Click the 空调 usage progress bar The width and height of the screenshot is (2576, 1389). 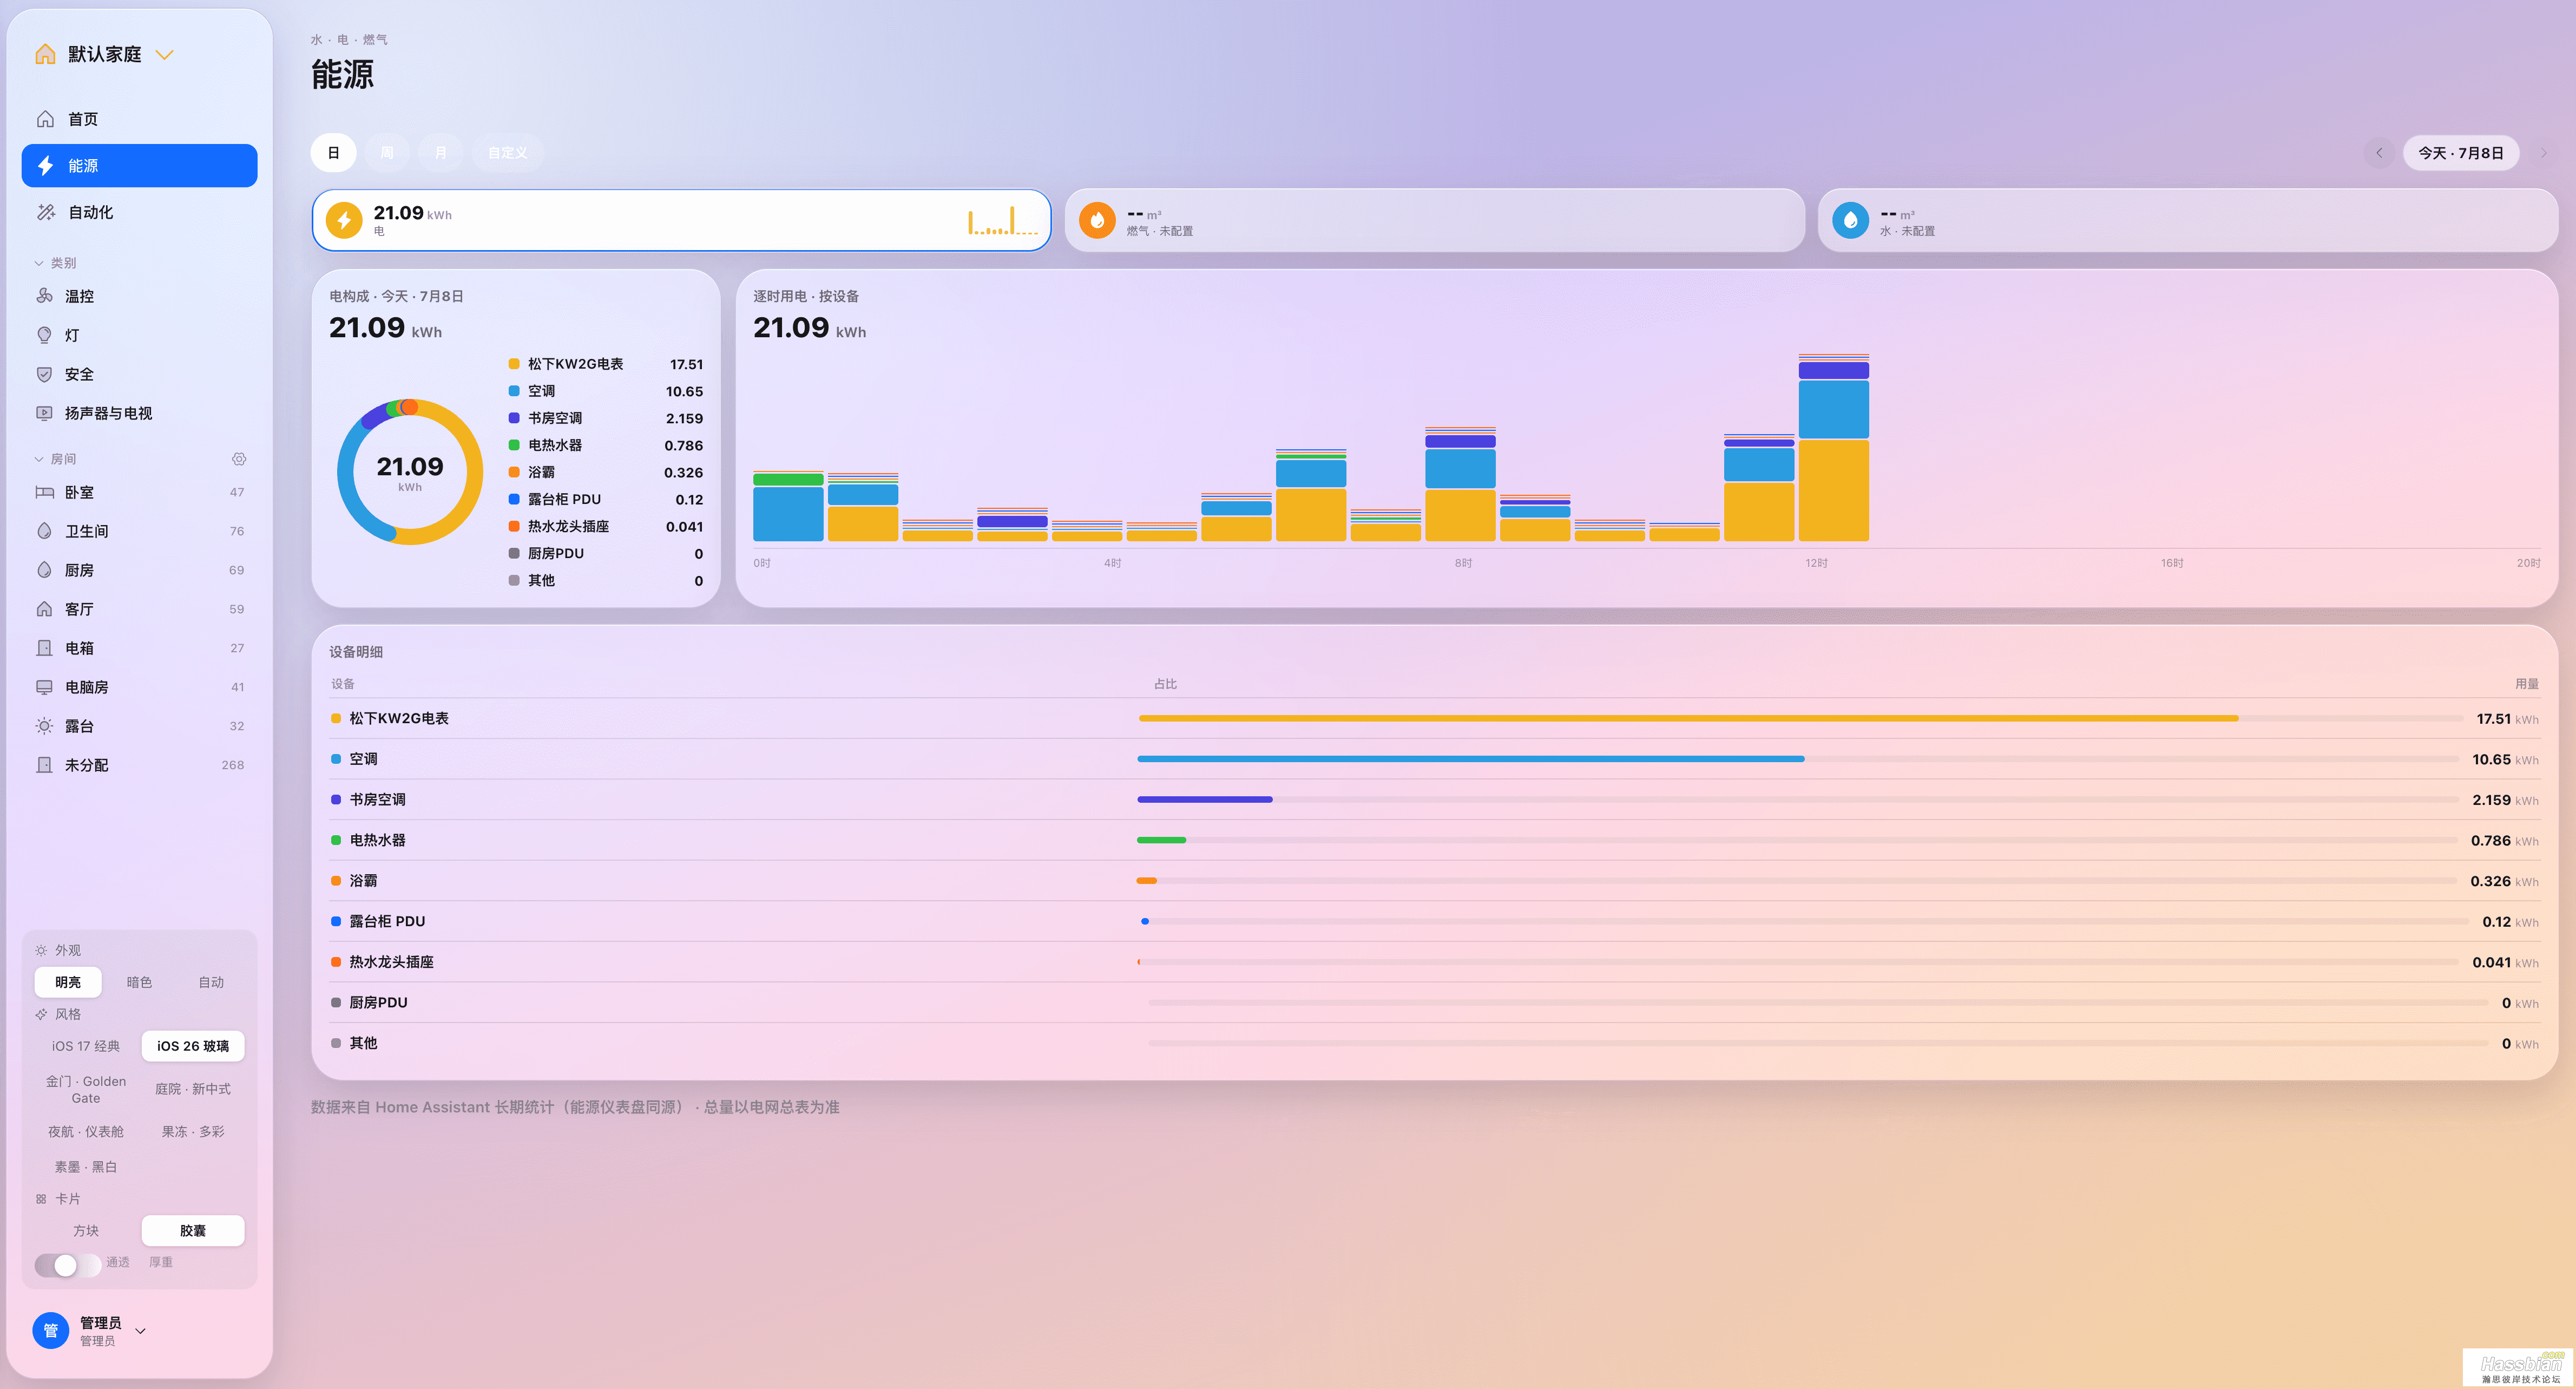(x=1797, y=759)
